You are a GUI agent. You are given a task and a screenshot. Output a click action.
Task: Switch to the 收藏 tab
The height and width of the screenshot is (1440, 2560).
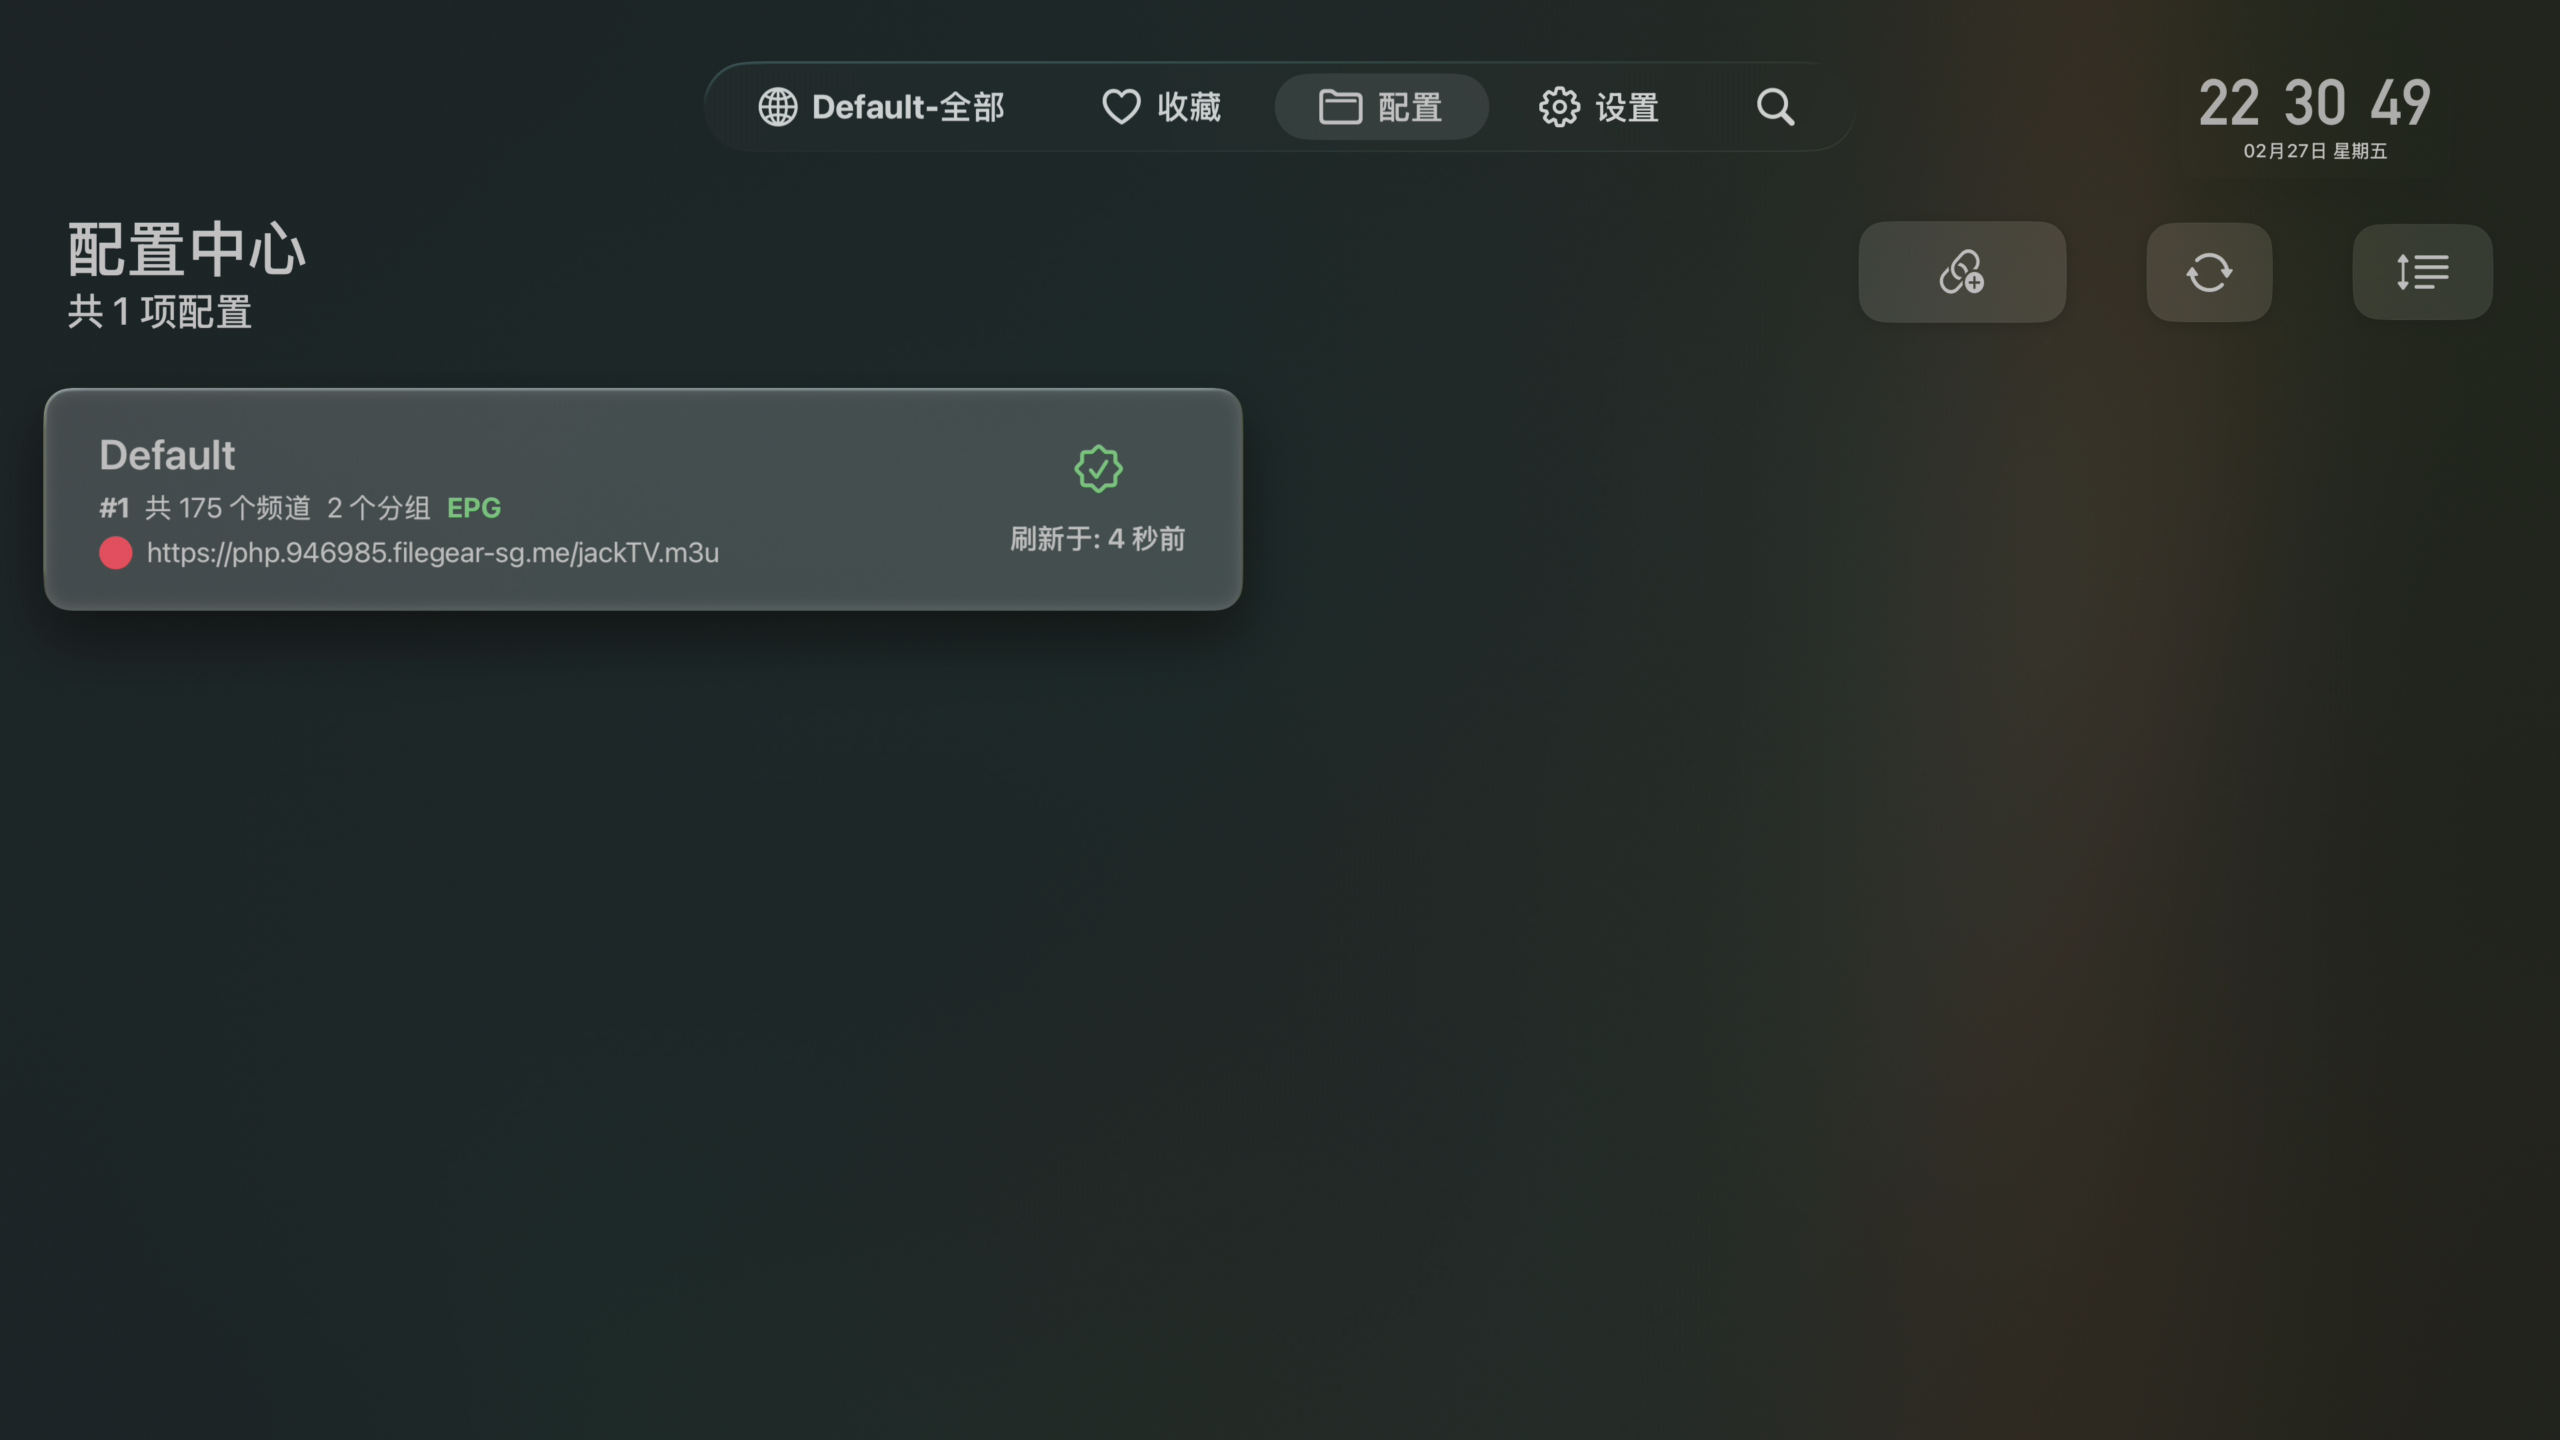(x=1189, y=107)
